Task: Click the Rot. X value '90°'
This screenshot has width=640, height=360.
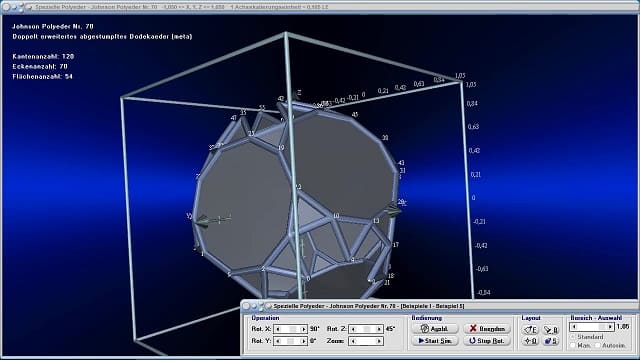Action: (x=314, y=329)
